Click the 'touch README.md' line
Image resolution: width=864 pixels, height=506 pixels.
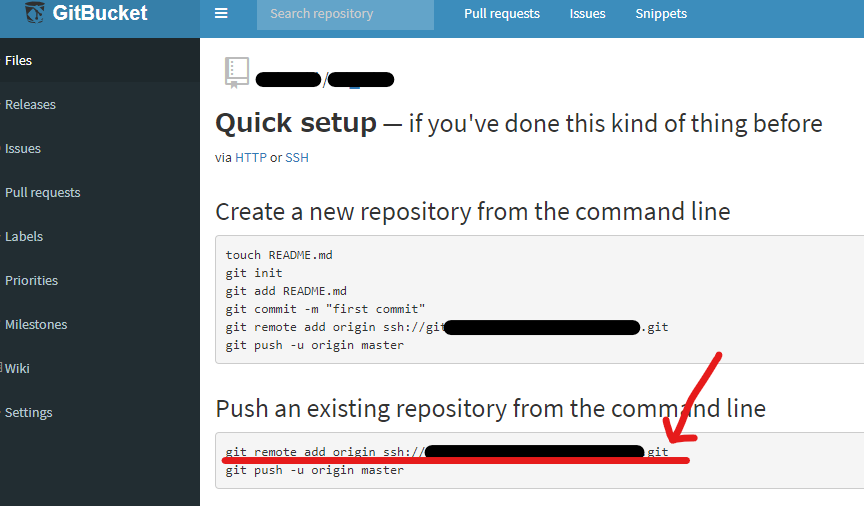279,255
